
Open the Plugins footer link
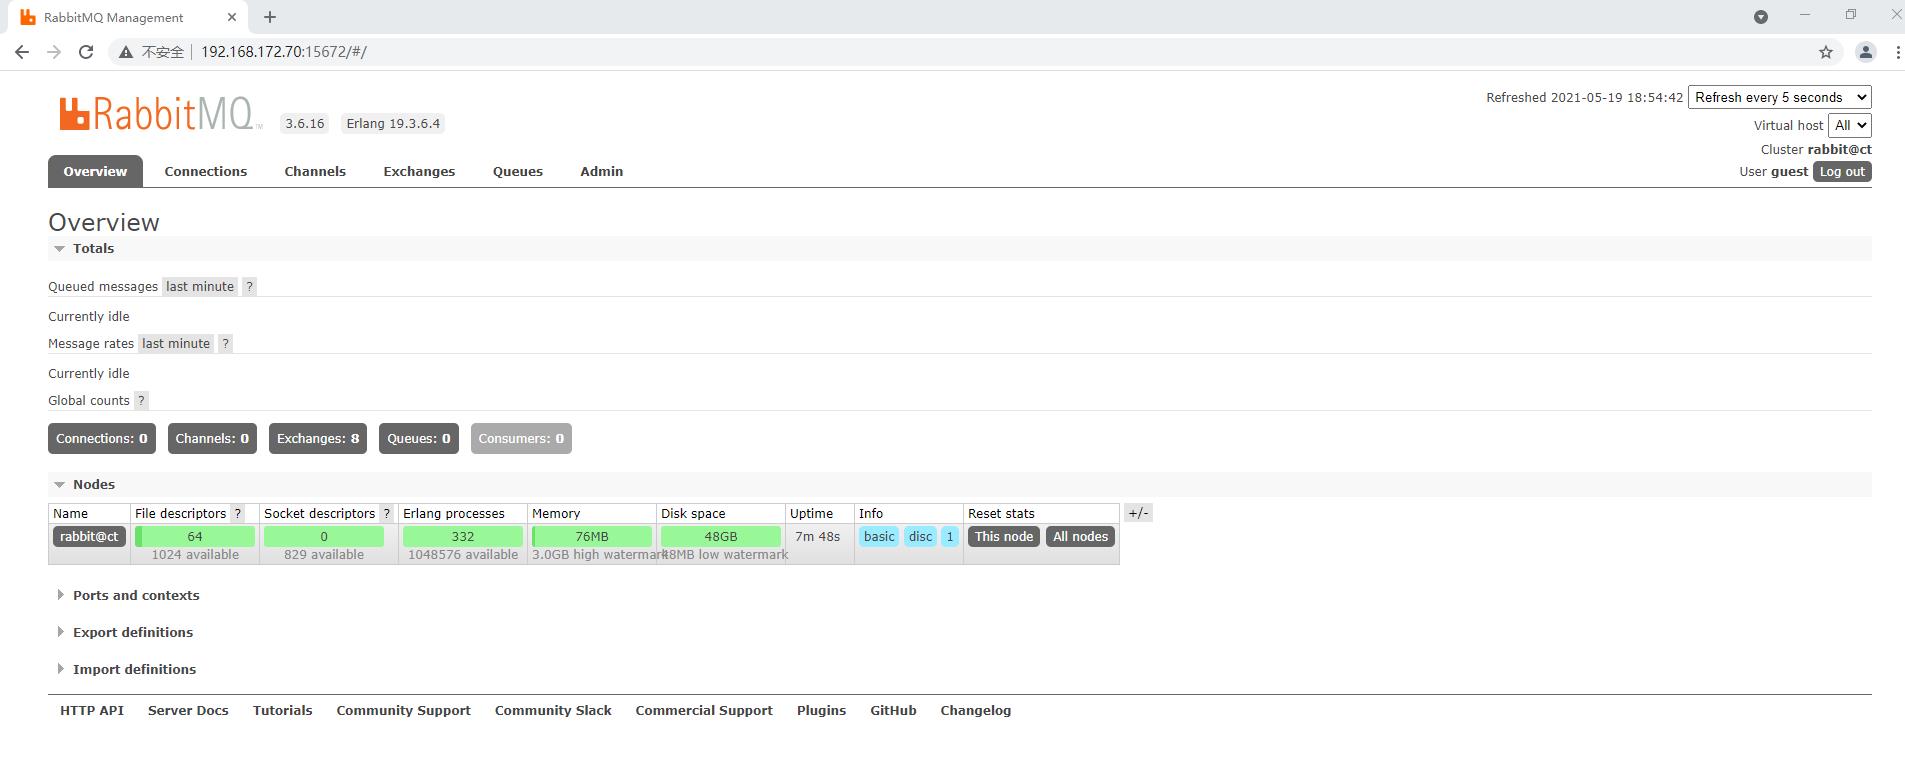click(x=821, y=710)
